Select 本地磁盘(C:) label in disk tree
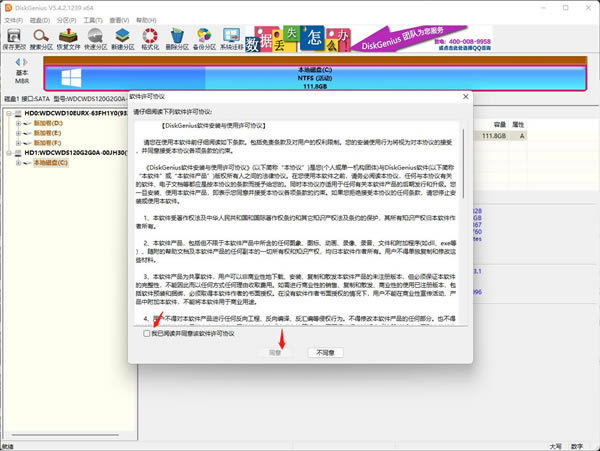The height and width of the screenshot is (451, 600). click(x=51, y=163)
